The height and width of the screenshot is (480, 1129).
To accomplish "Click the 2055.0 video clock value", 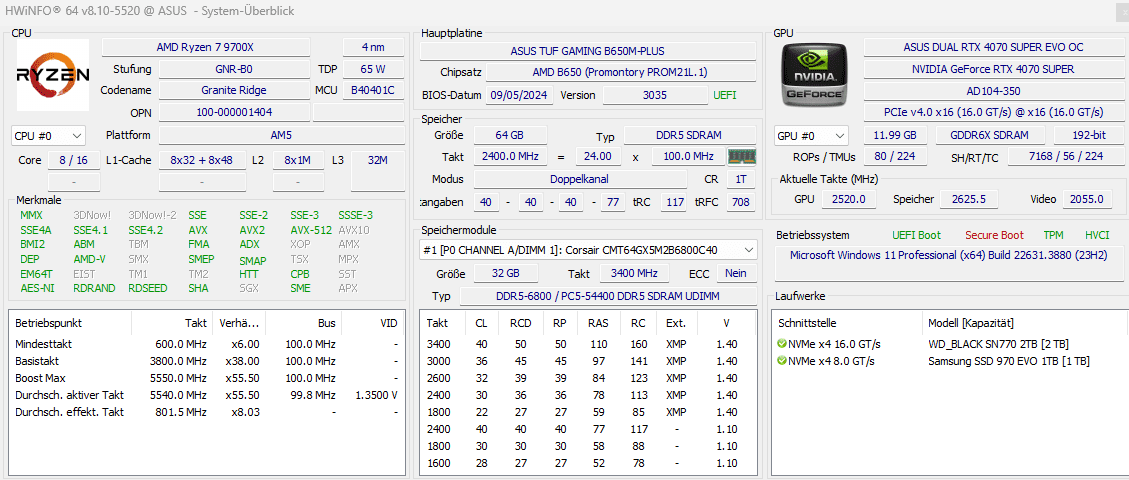I will [x=1087, y=199].
